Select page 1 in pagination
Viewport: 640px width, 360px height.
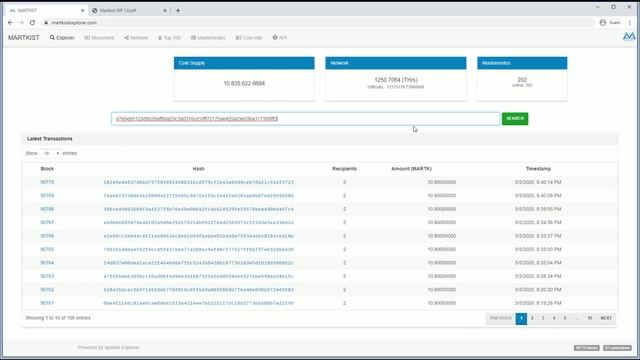[x=521, y=318]
